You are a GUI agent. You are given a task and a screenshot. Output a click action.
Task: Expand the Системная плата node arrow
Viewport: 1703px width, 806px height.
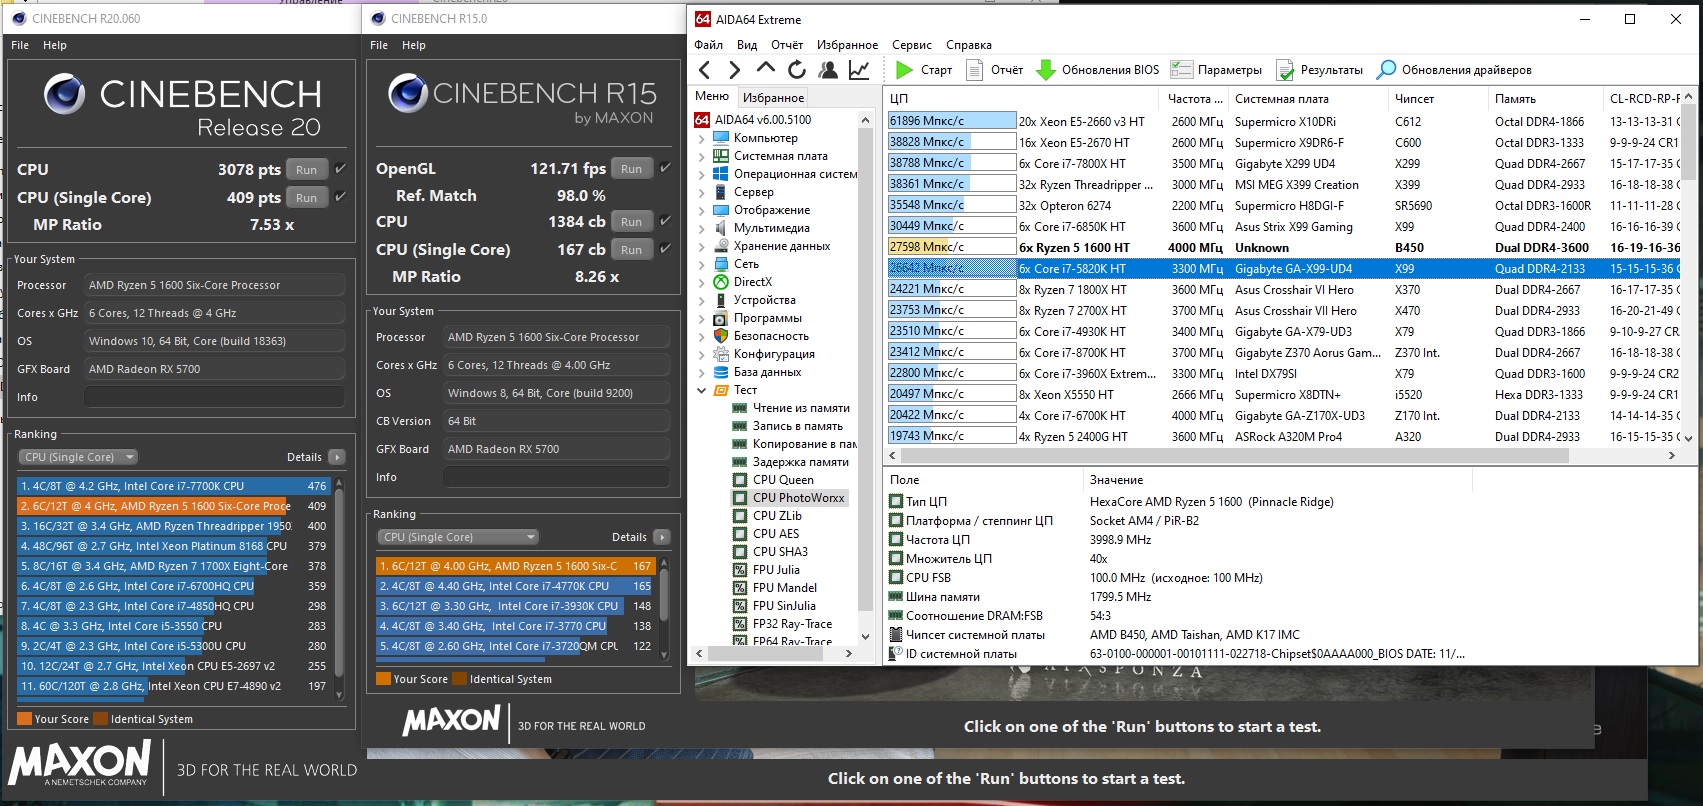(701, 156)
